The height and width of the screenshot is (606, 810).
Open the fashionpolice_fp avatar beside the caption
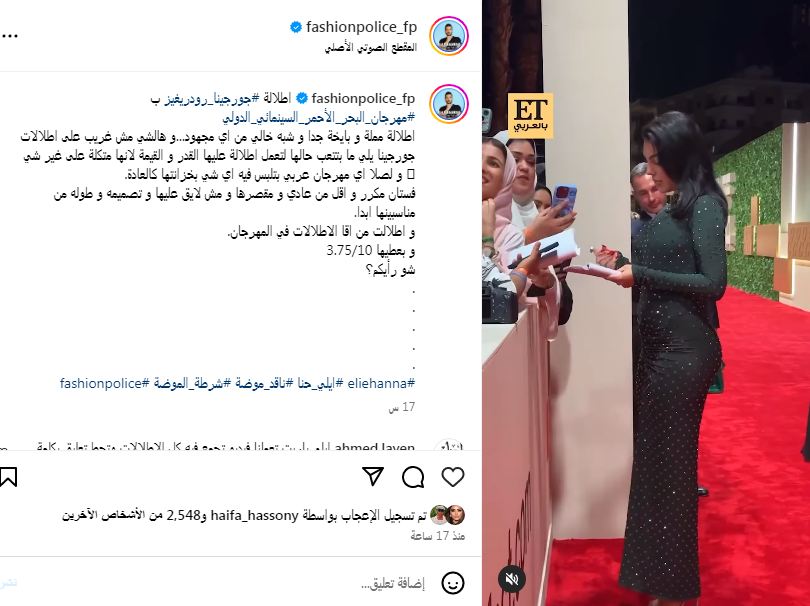(449, 104)
